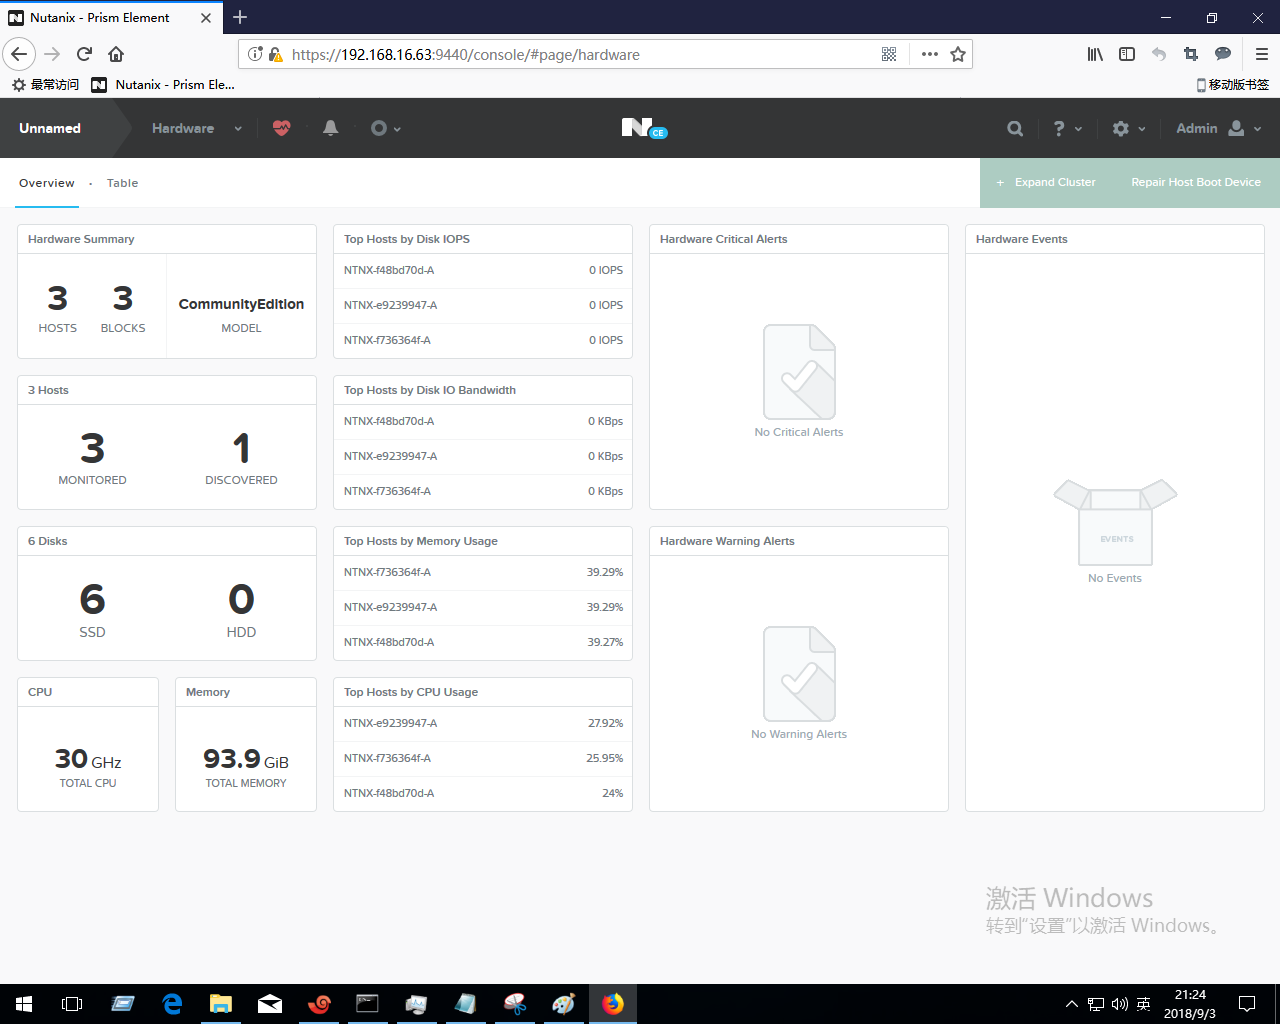Go to browser home page
Screen dimensions: 1280x1024
coord(116,54)
